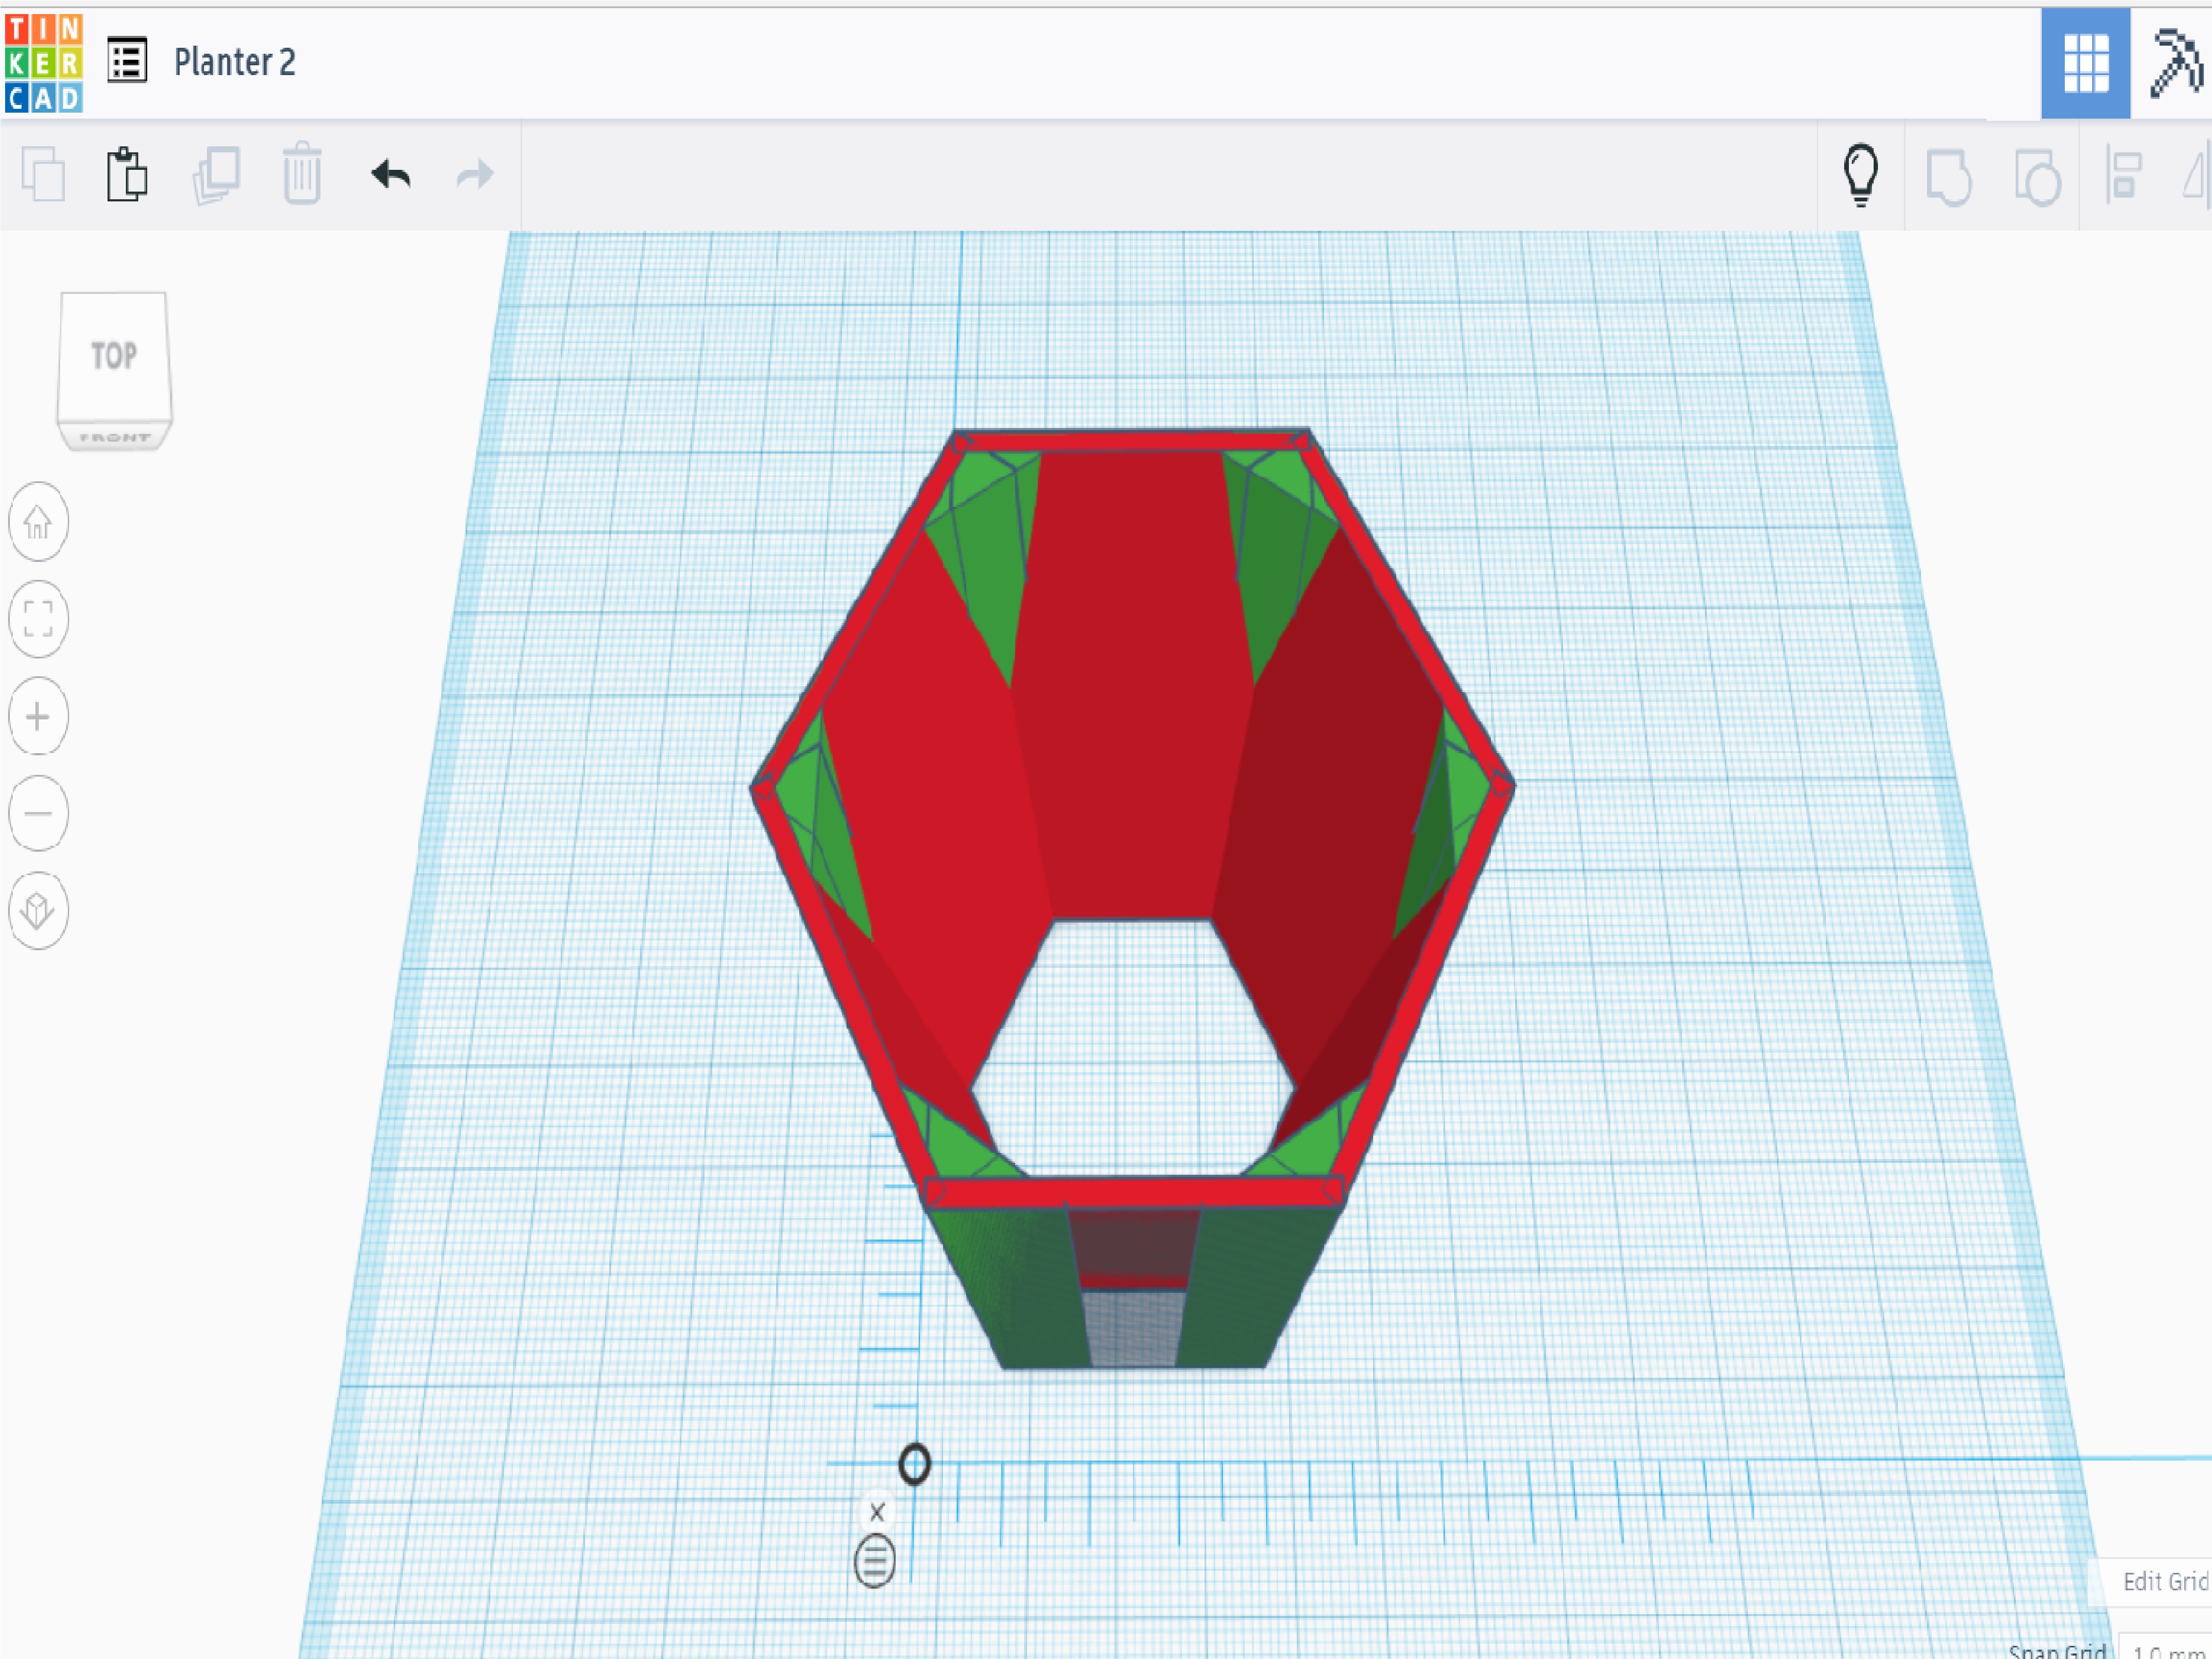The width and height of the screenshot is (2212, 1659).
Task: Redo the last undone action
Action: (x=475, y=175)
